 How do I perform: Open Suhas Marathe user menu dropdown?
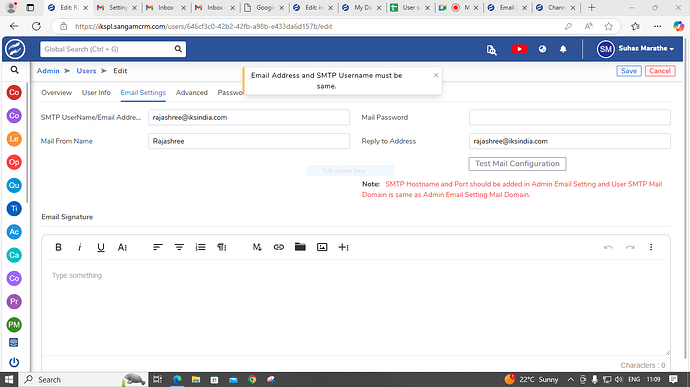[635, 49]
